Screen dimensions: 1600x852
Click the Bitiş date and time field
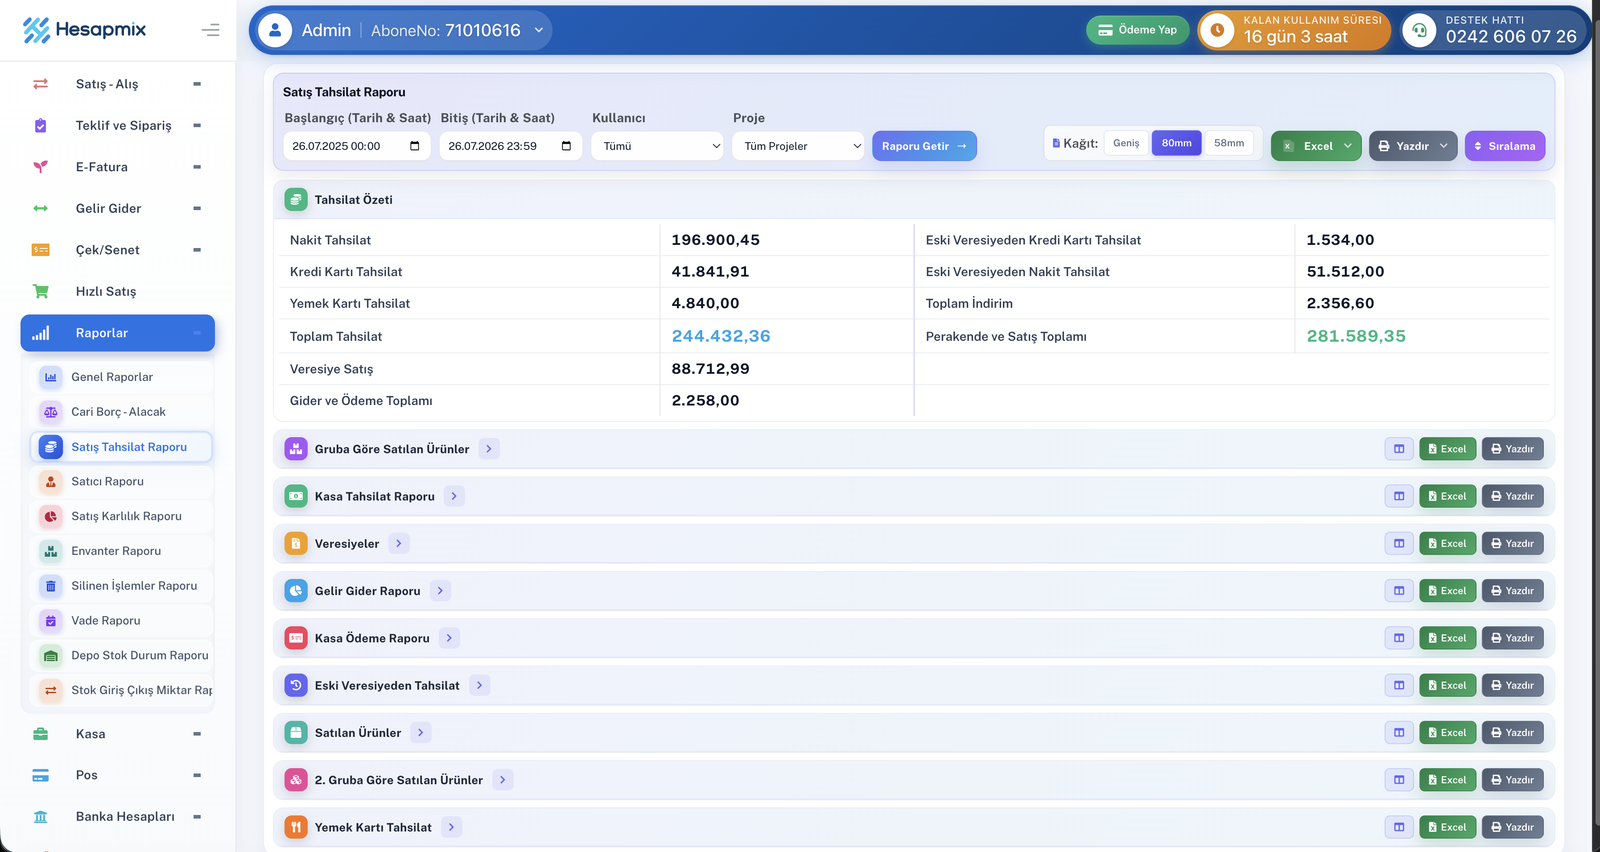[511, 146]
